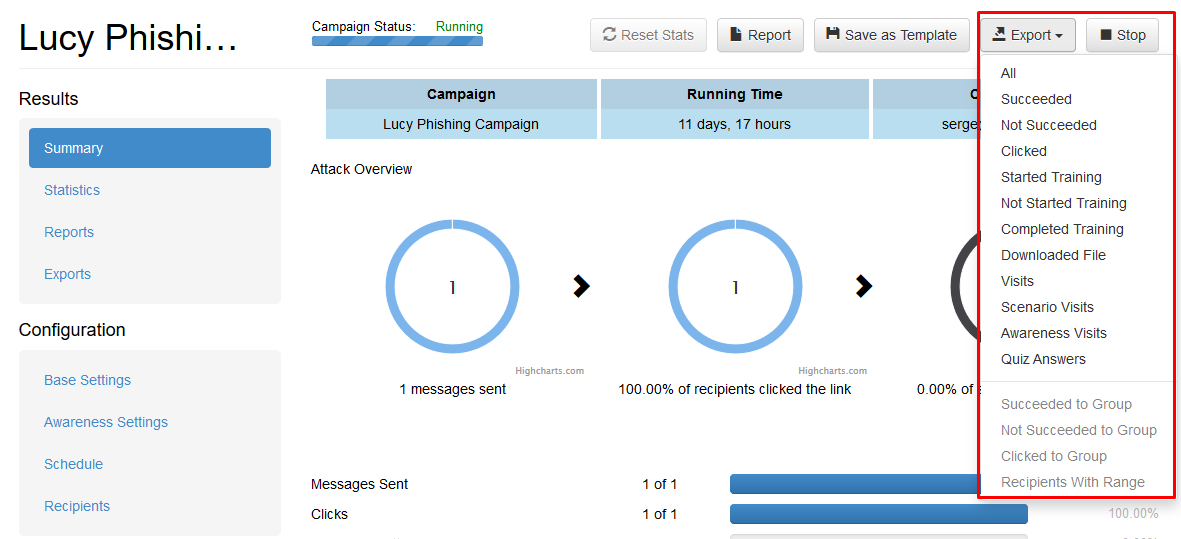The image size is (1181, 539).
Task: Click the Messages Sent row label
Action: 359,485
